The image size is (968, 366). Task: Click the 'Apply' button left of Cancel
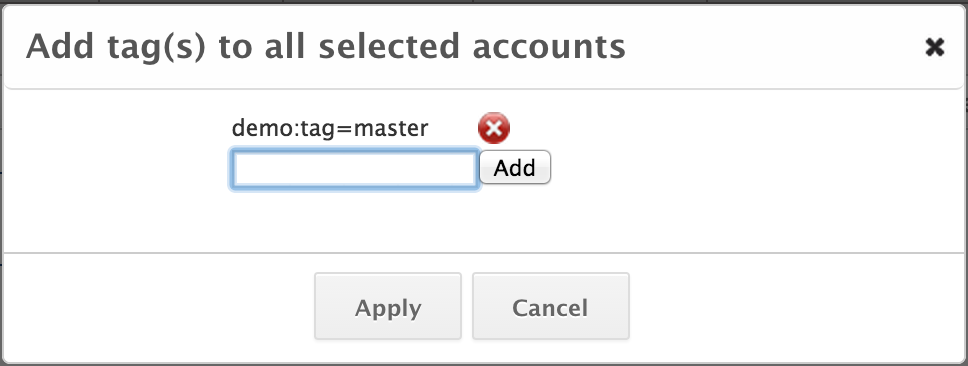(x=388, y=306)
